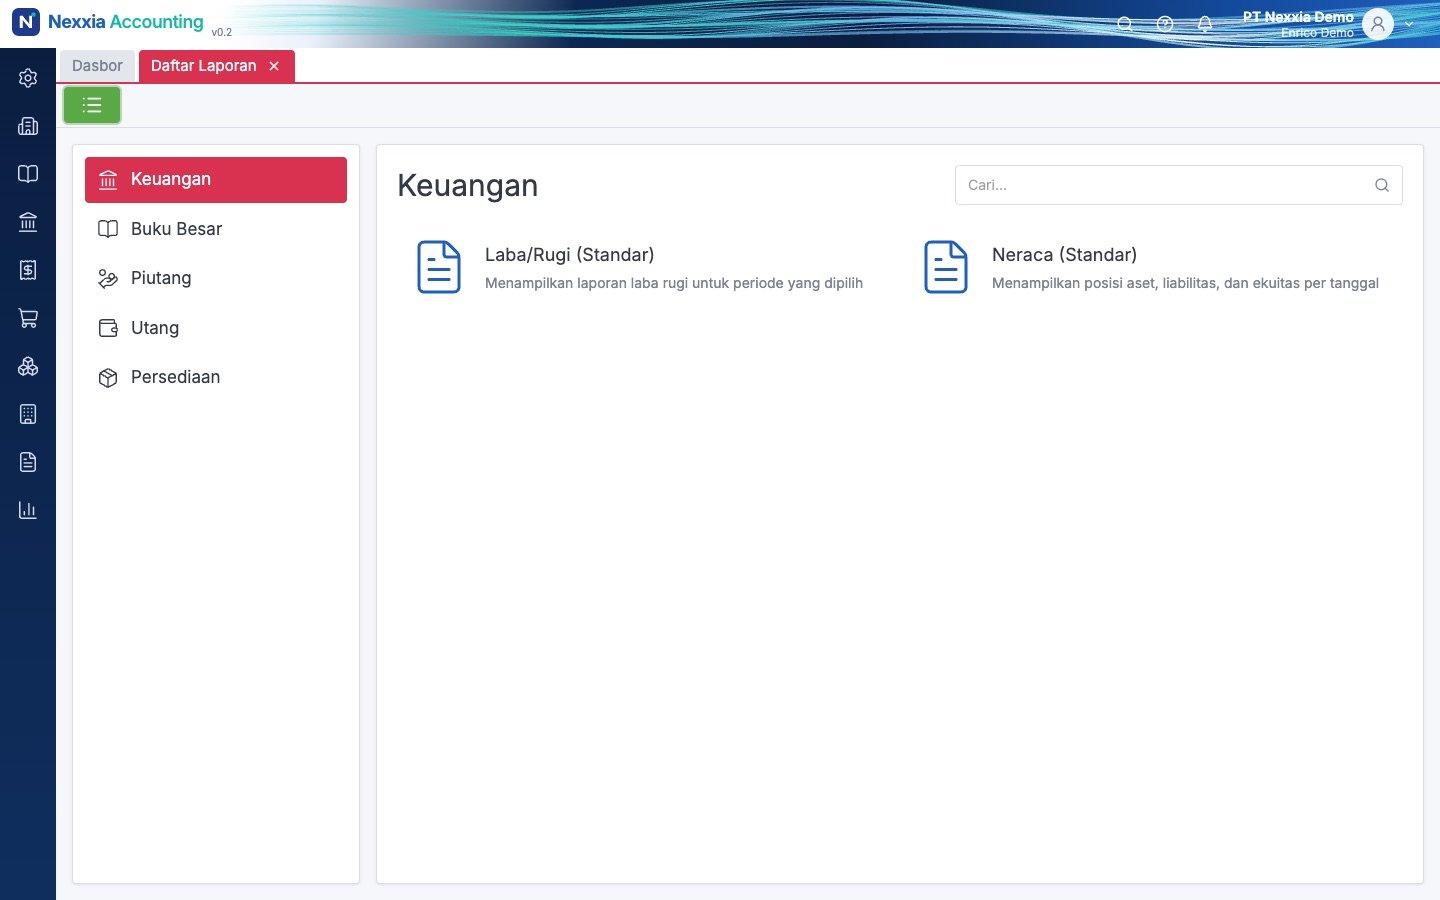Screen dimensions: 1440x900
Task: Click the header search magnifier icon
Action: [1125, 24]
